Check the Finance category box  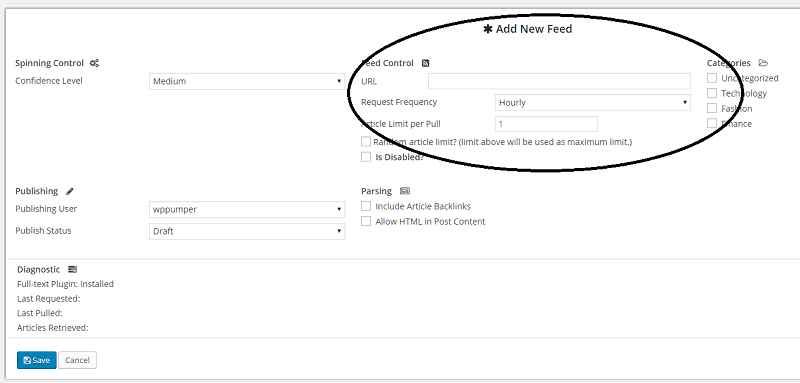[x=712, y=123]
